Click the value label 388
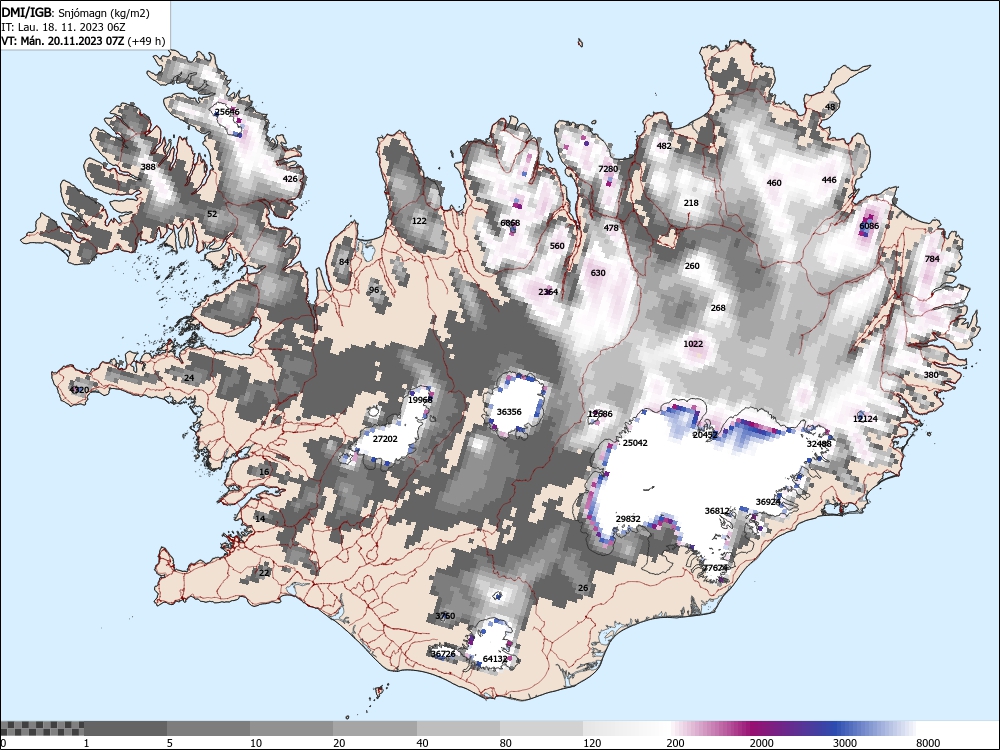Viewport: 1000px width, 750px height. tap(148, 167)
